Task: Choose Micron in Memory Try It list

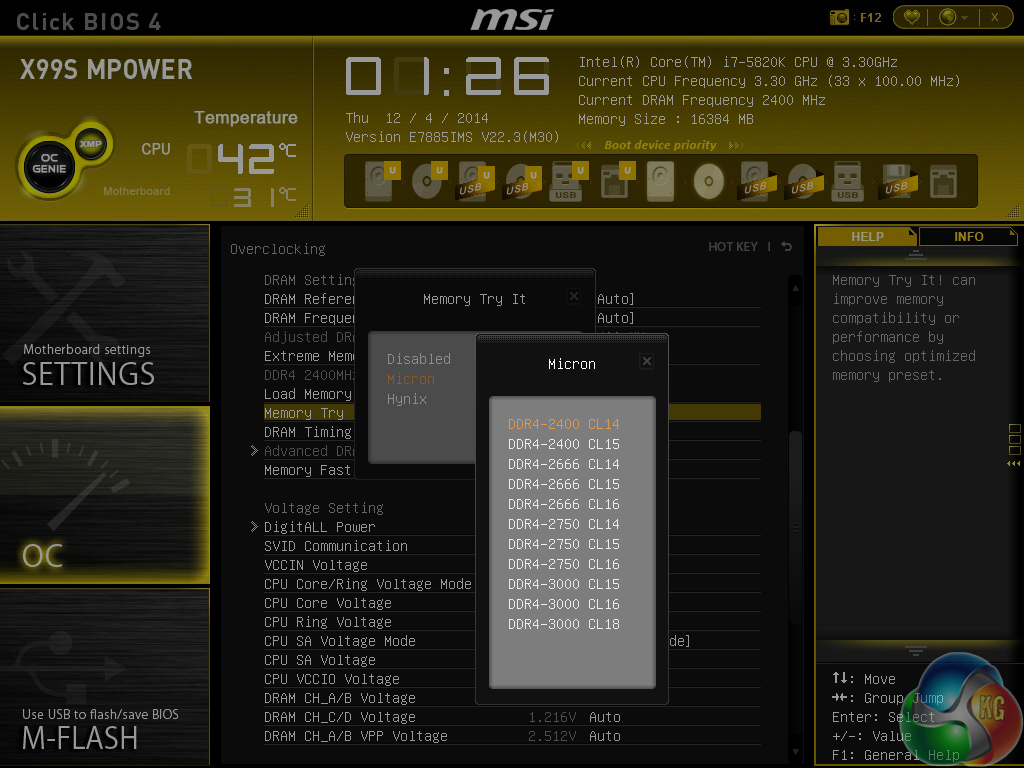Action: [x=411, y=379]
